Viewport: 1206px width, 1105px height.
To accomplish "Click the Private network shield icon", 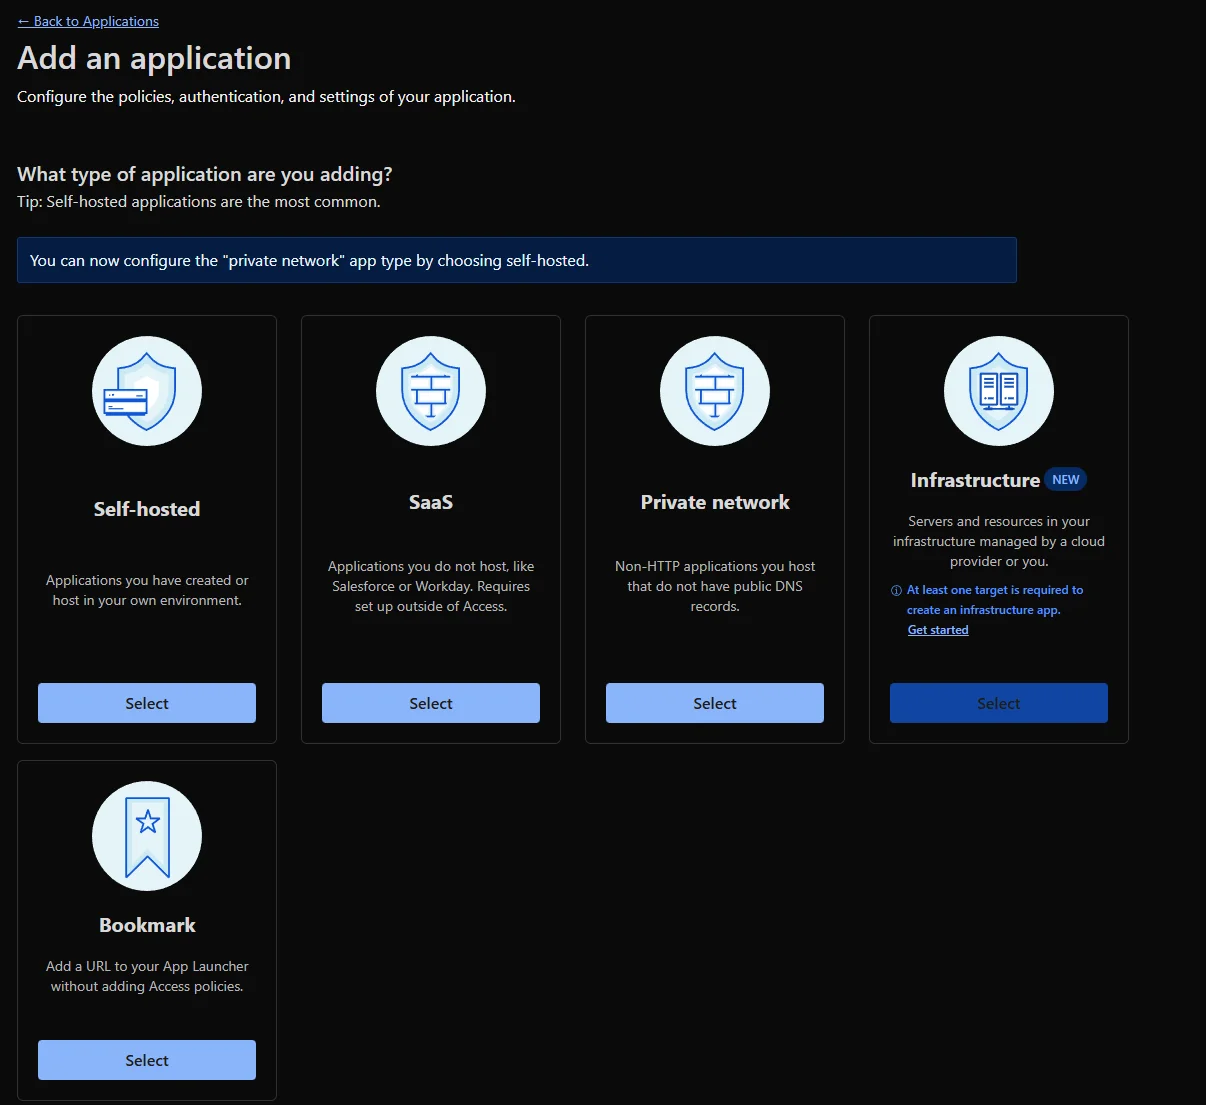I will pyautogui.click(x=715, y=391).
